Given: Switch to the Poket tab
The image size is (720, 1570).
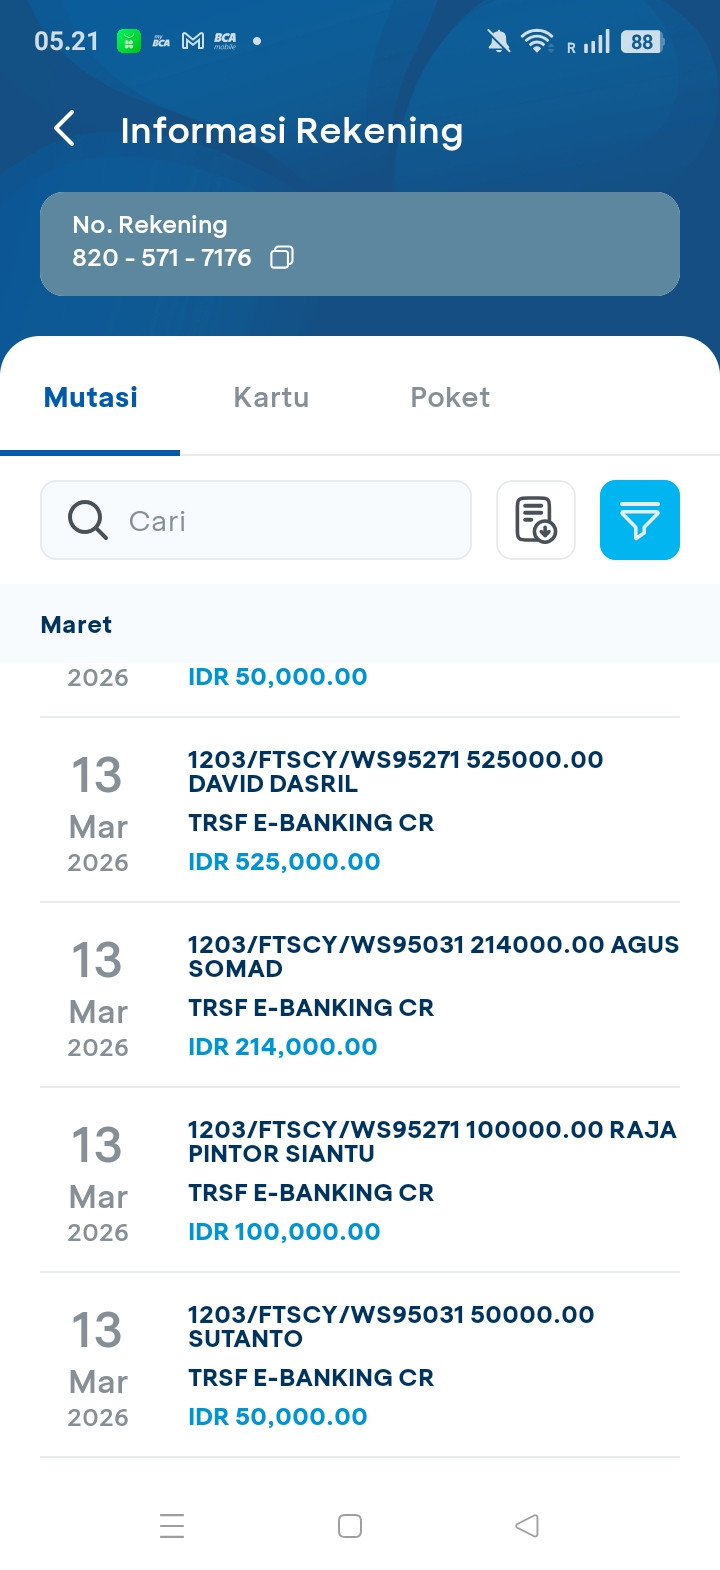Looking at the screenshot, I should pyautogui.click(x=450, y=397).
